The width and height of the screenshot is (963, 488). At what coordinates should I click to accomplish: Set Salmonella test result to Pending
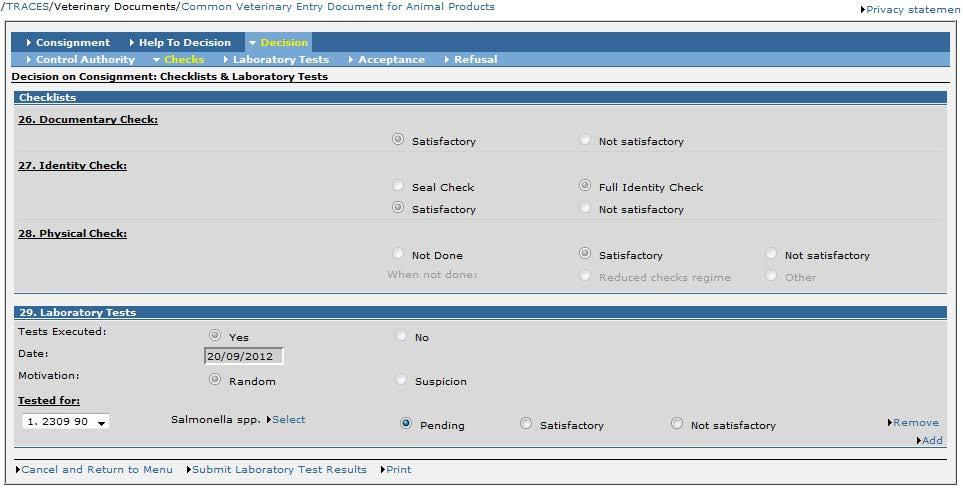tap(406, 424)
